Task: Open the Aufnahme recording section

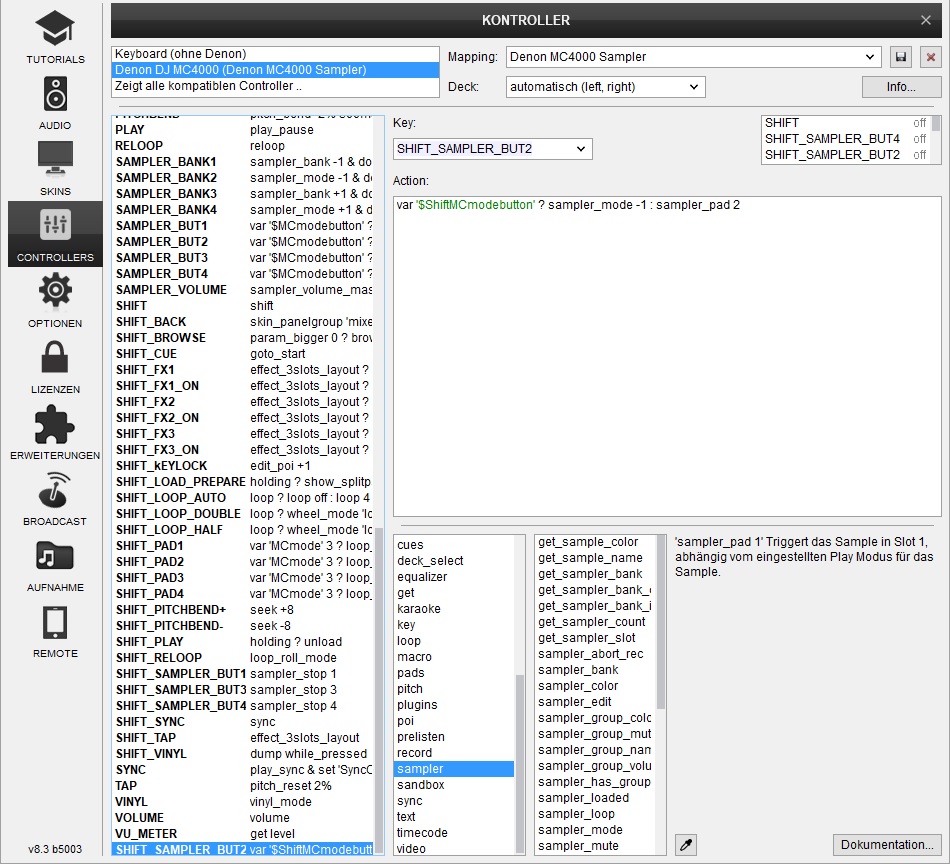Action: [x=55, y=565]
